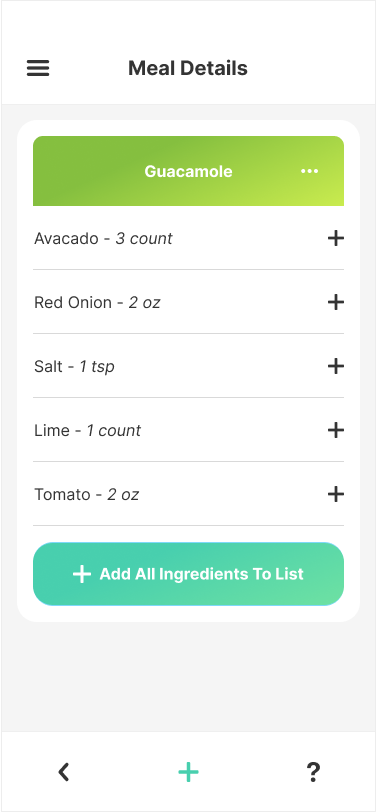Add Tomato using its plus icon
Image resolution: width=377 pixels, height=812 pixels.
tap(336, 495)
